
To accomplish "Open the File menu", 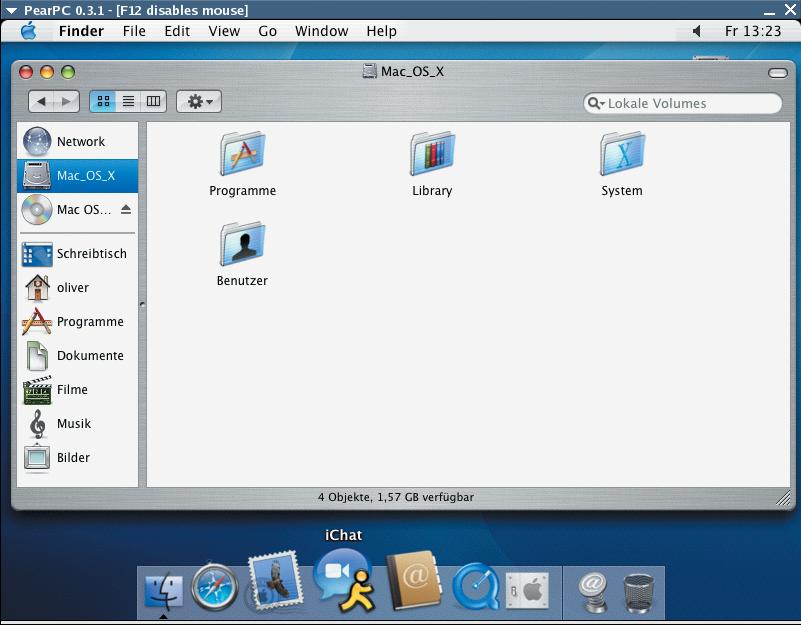I will 134,31.
